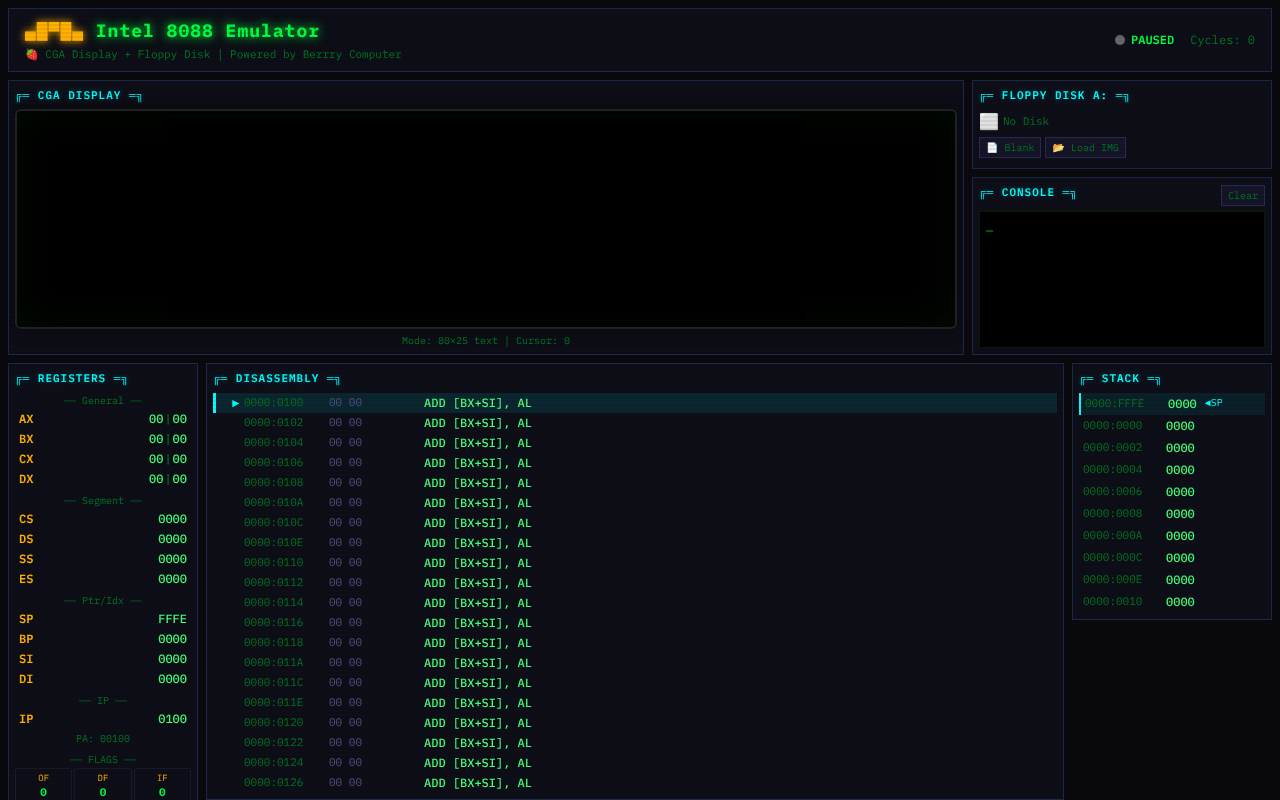Screen dimensions: 1280x800
Task: Click the current instruction arrow at 0000:0100
Action: [236, 403]
